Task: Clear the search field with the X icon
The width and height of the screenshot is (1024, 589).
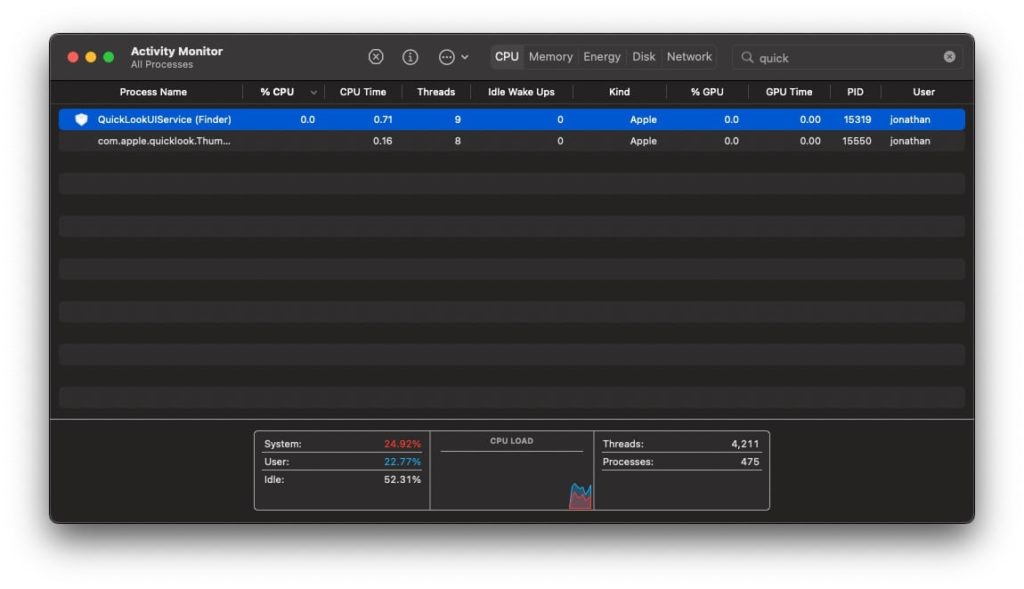Action: point(950,57)
